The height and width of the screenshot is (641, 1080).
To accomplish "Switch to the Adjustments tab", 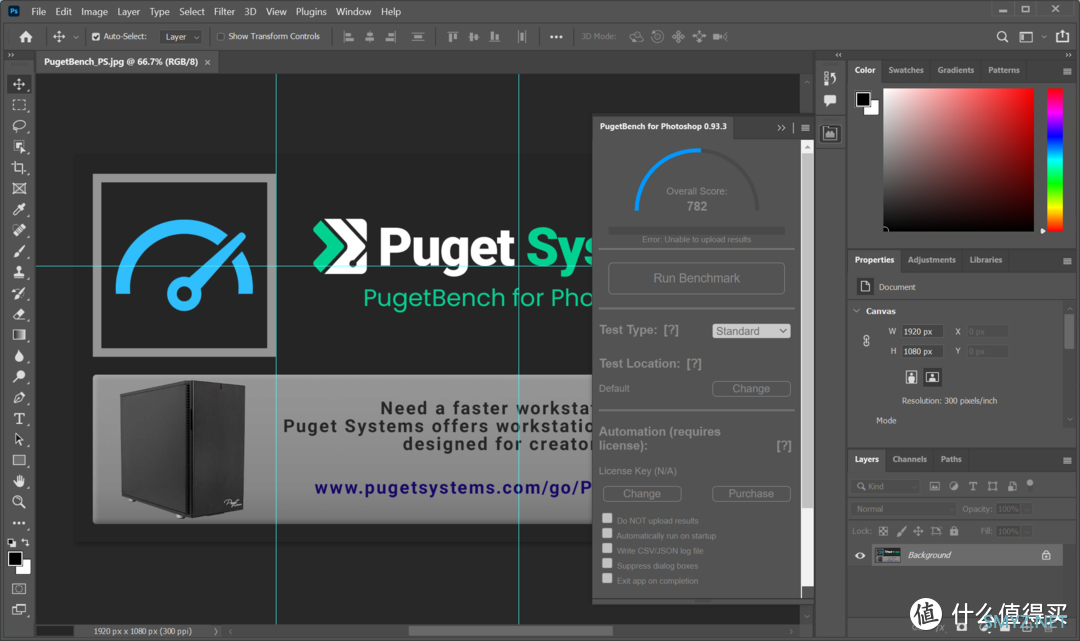I will (x=931, y=260).
